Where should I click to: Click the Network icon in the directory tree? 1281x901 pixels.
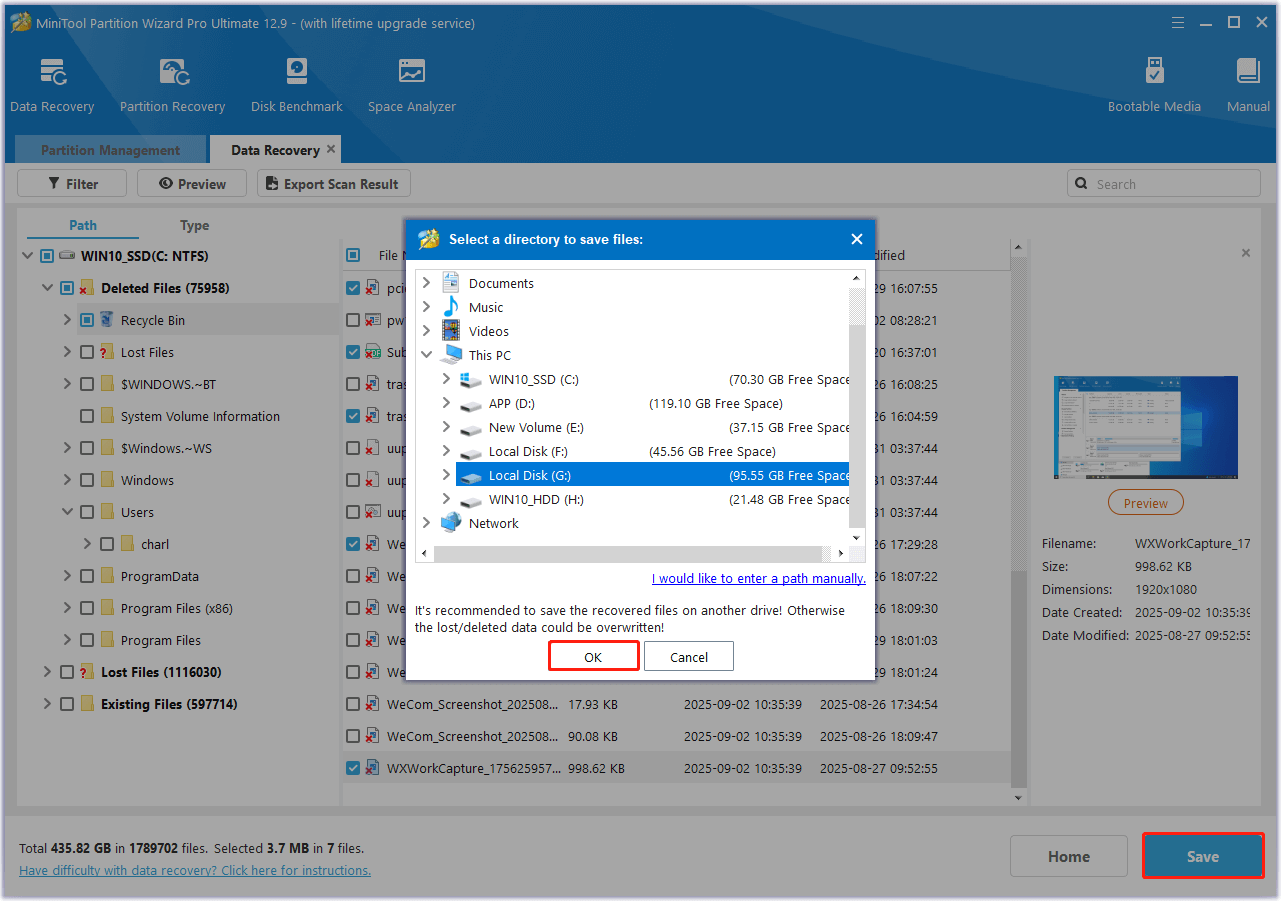[x=451, y=523]
